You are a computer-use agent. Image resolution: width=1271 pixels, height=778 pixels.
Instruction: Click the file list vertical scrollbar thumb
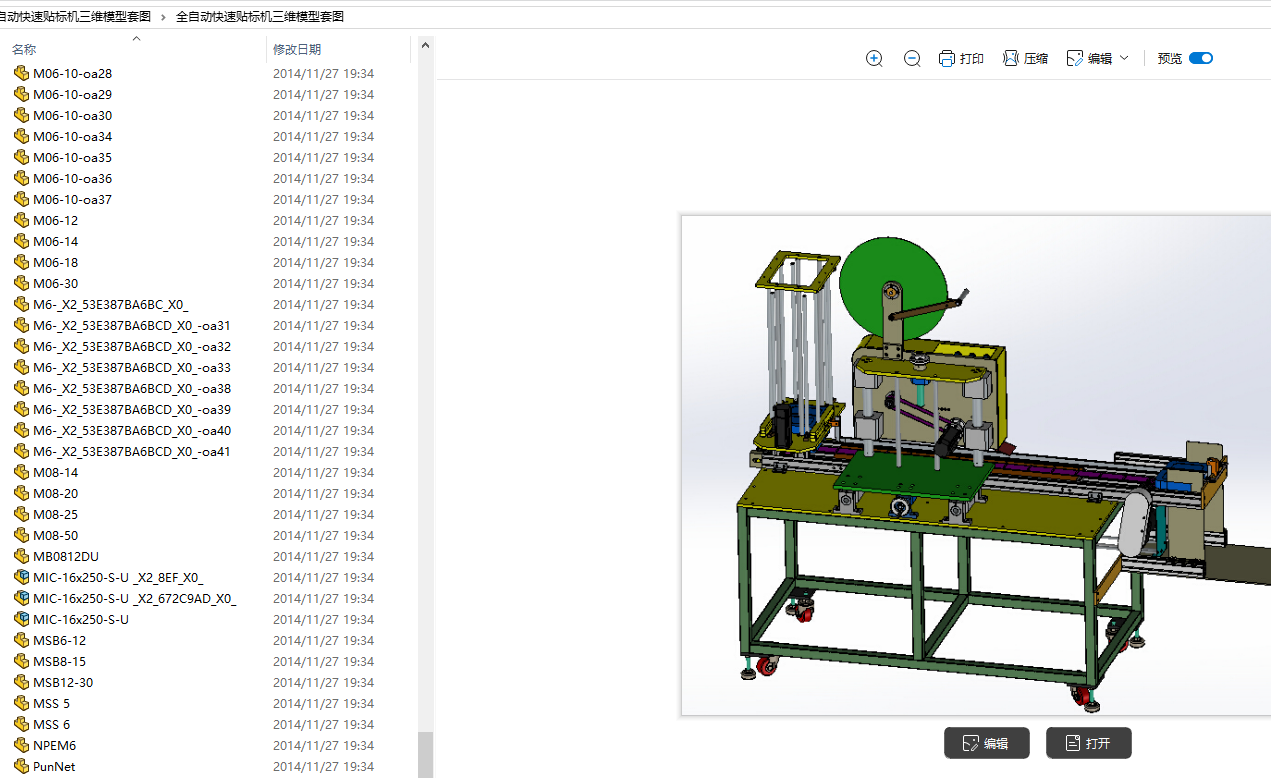coord(426,753)
